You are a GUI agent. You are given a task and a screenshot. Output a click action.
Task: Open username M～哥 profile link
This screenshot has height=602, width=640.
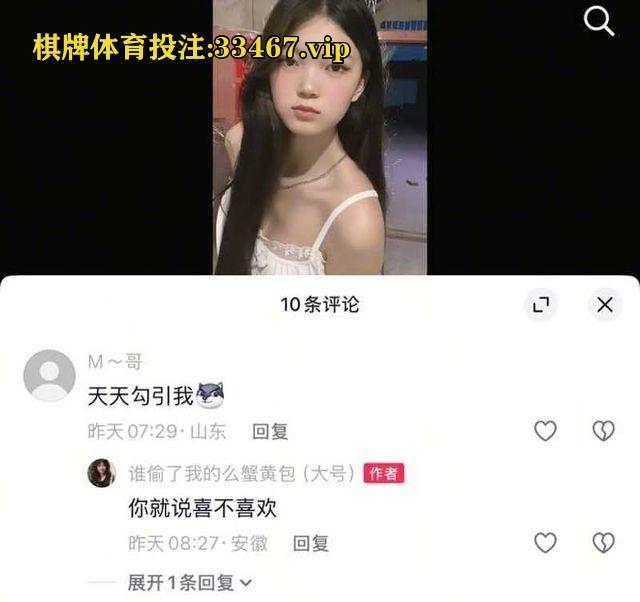tap(115, 362)
